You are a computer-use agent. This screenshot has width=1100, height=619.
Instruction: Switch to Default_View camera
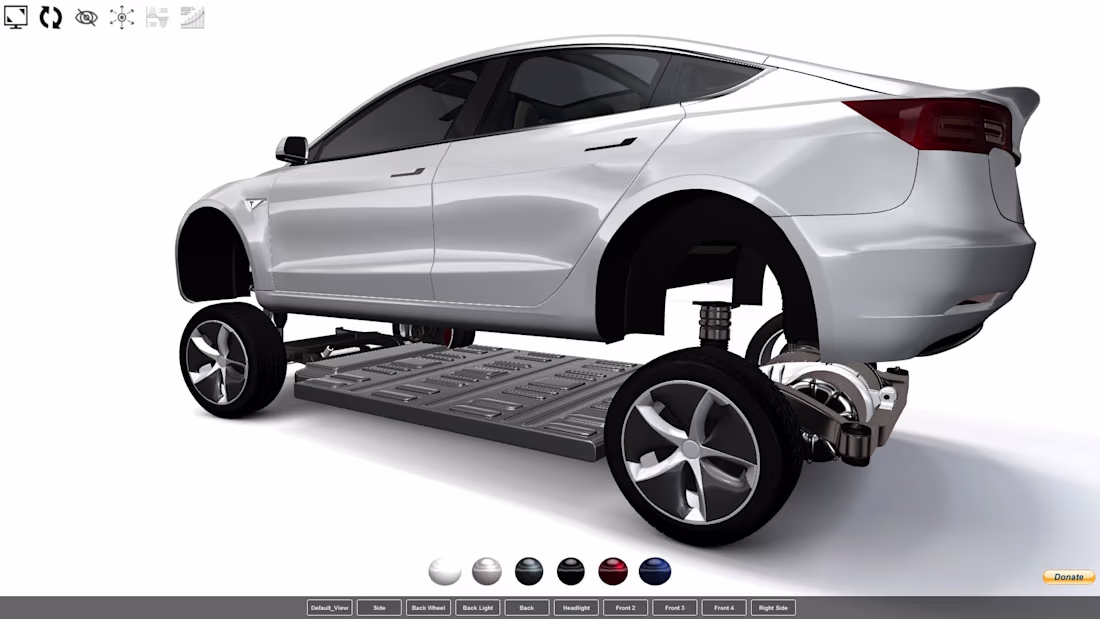point(330,608)
